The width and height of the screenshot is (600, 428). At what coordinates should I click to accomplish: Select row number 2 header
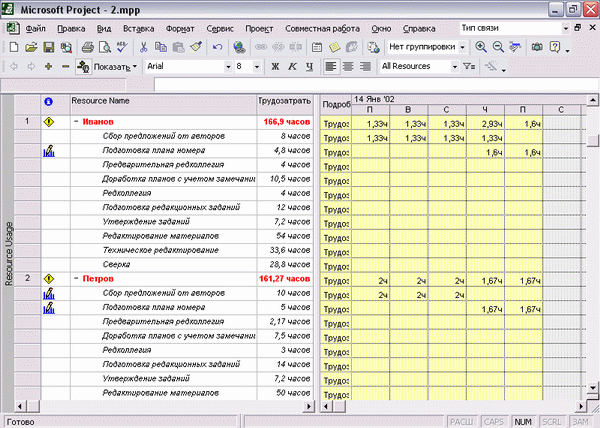tap(27, 278)
